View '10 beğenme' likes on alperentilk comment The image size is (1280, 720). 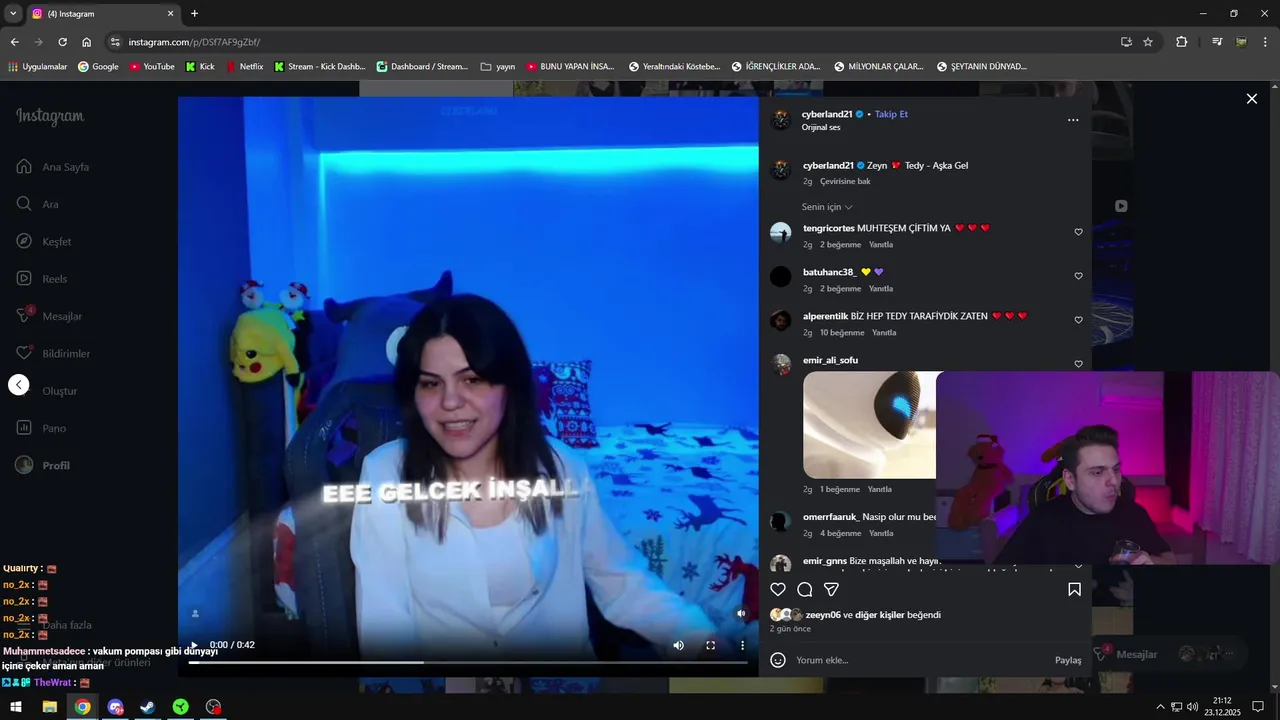tap(842, 333)
